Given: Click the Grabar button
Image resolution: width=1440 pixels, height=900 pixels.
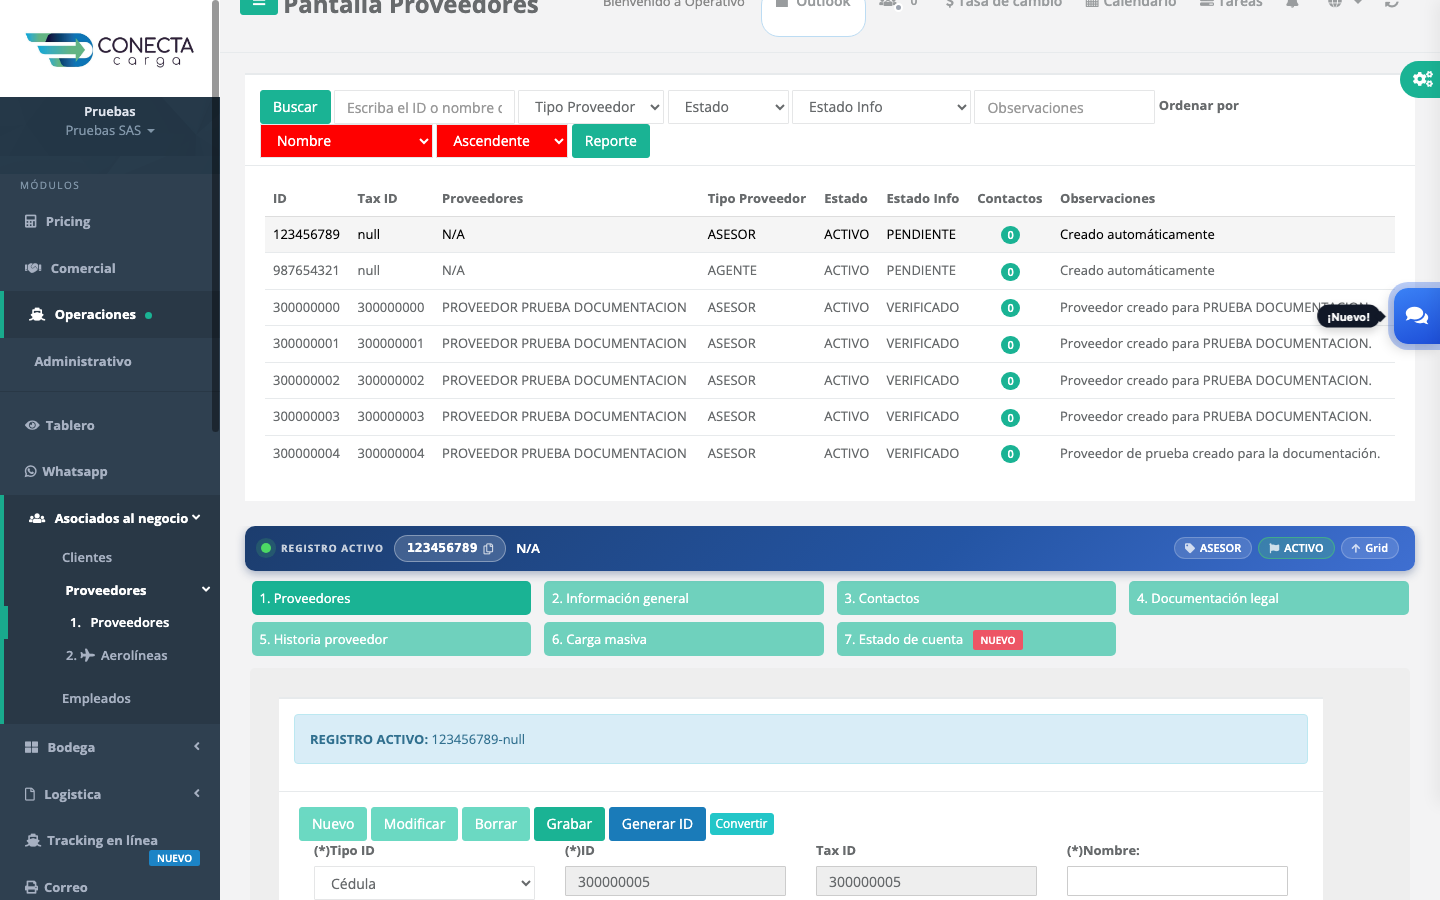Looking at the screenshot, I should [x=569, y=824].
